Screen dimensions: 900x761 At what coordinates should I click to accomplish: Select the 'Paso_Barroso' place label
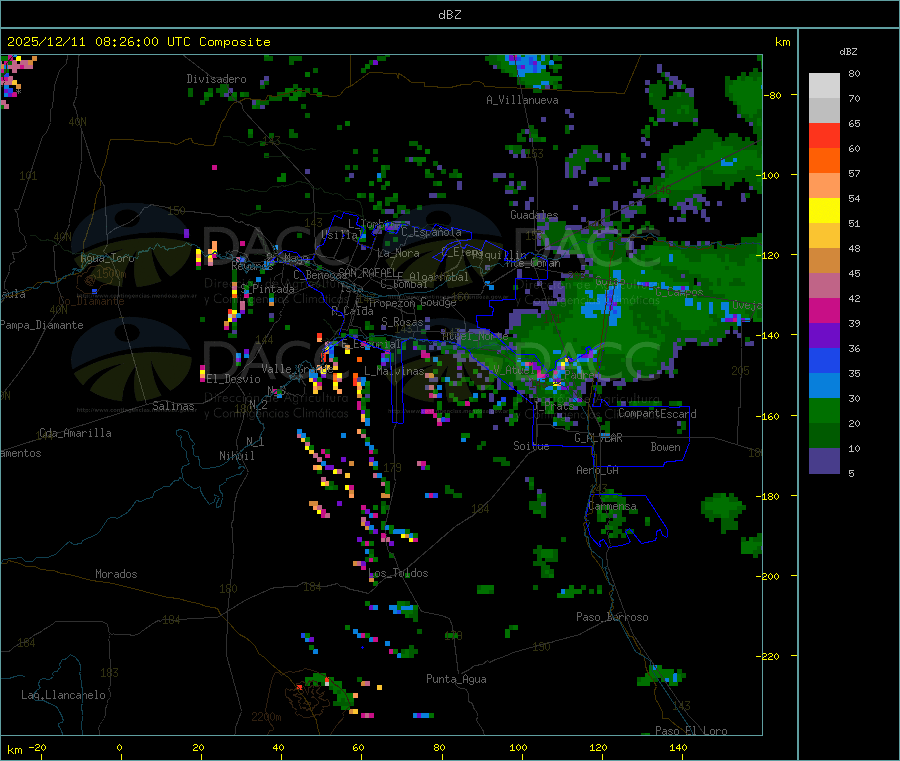pos(612,617)
